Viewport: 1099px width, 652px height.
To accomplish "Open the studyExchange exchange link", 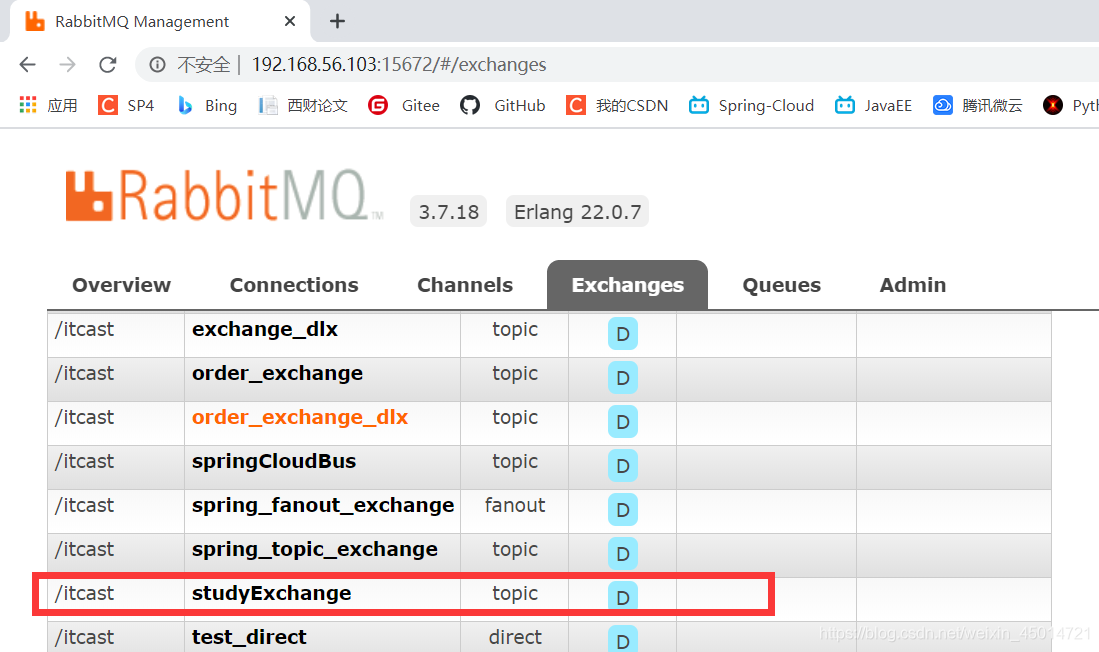I will click(x=272, y=594).
